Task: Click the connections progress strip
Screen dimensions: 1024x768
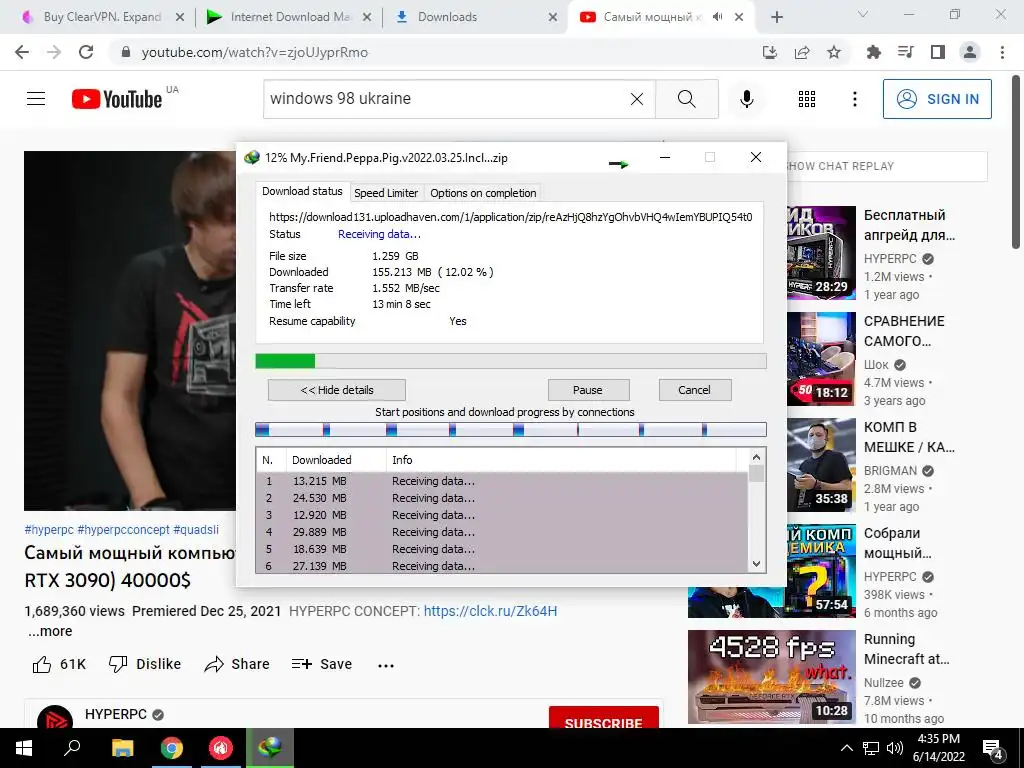Action: point(511,429)
